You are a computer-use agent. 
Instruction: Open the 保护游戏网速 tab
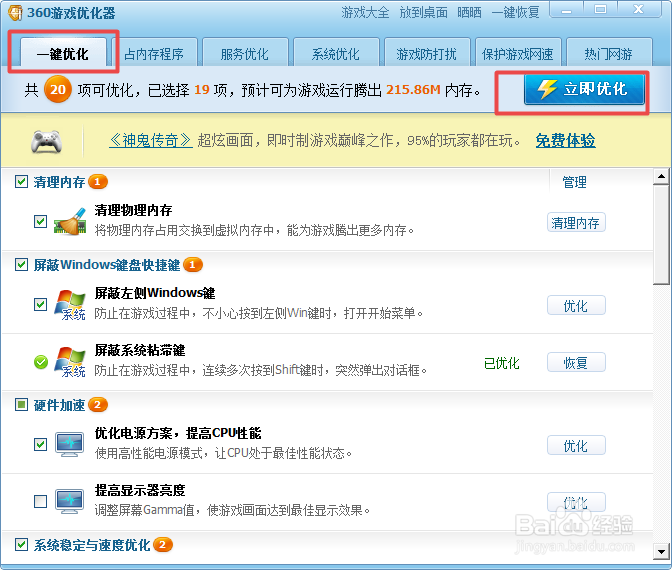(518, 53)
